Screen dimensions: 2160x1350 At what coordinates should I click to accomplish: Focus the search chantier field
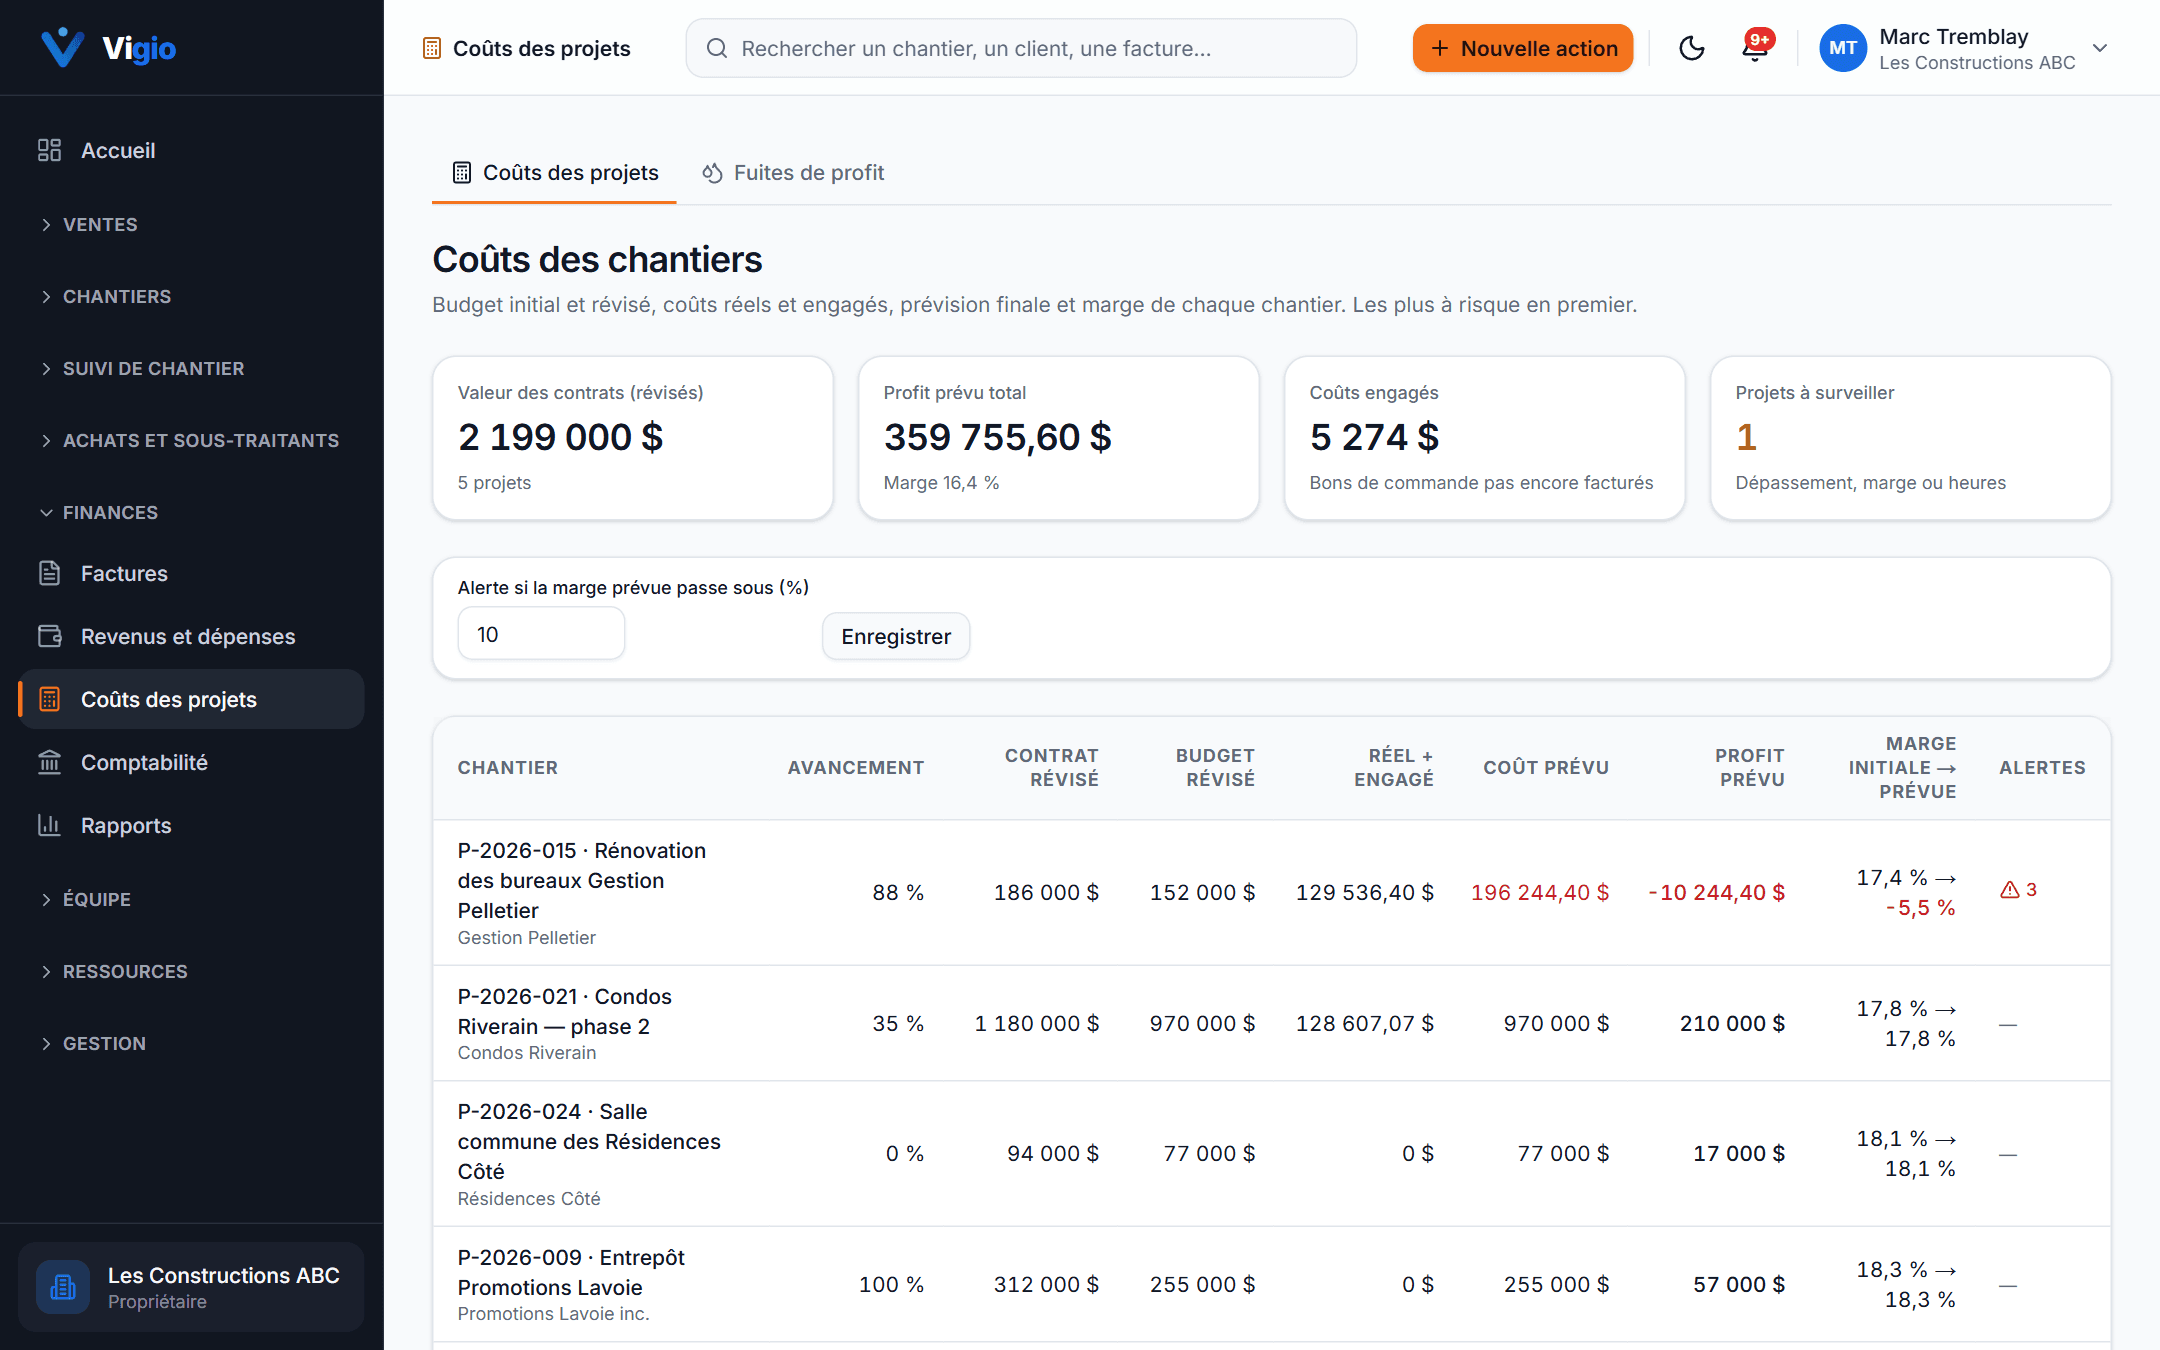pos(1021,48)
